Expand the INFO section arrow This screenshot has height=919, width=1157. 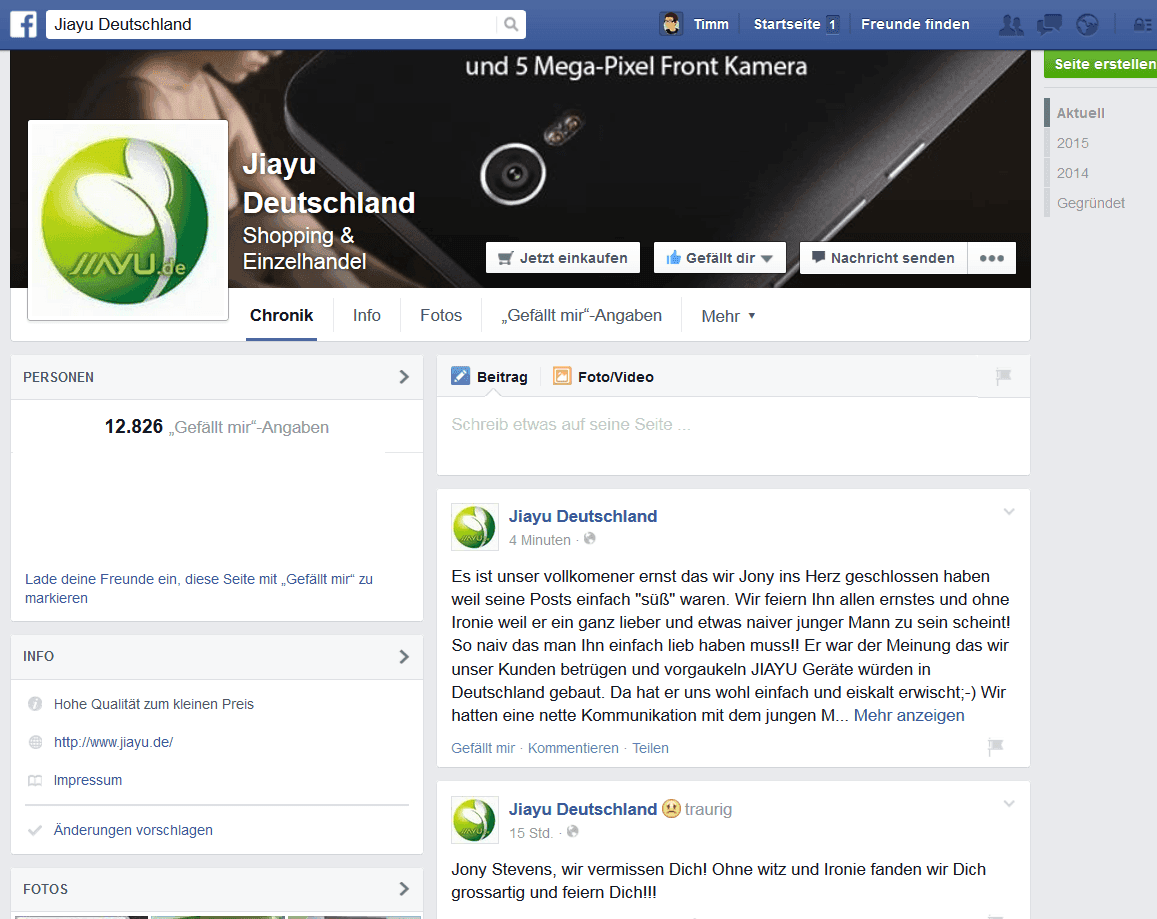click(x=404, y=656)
